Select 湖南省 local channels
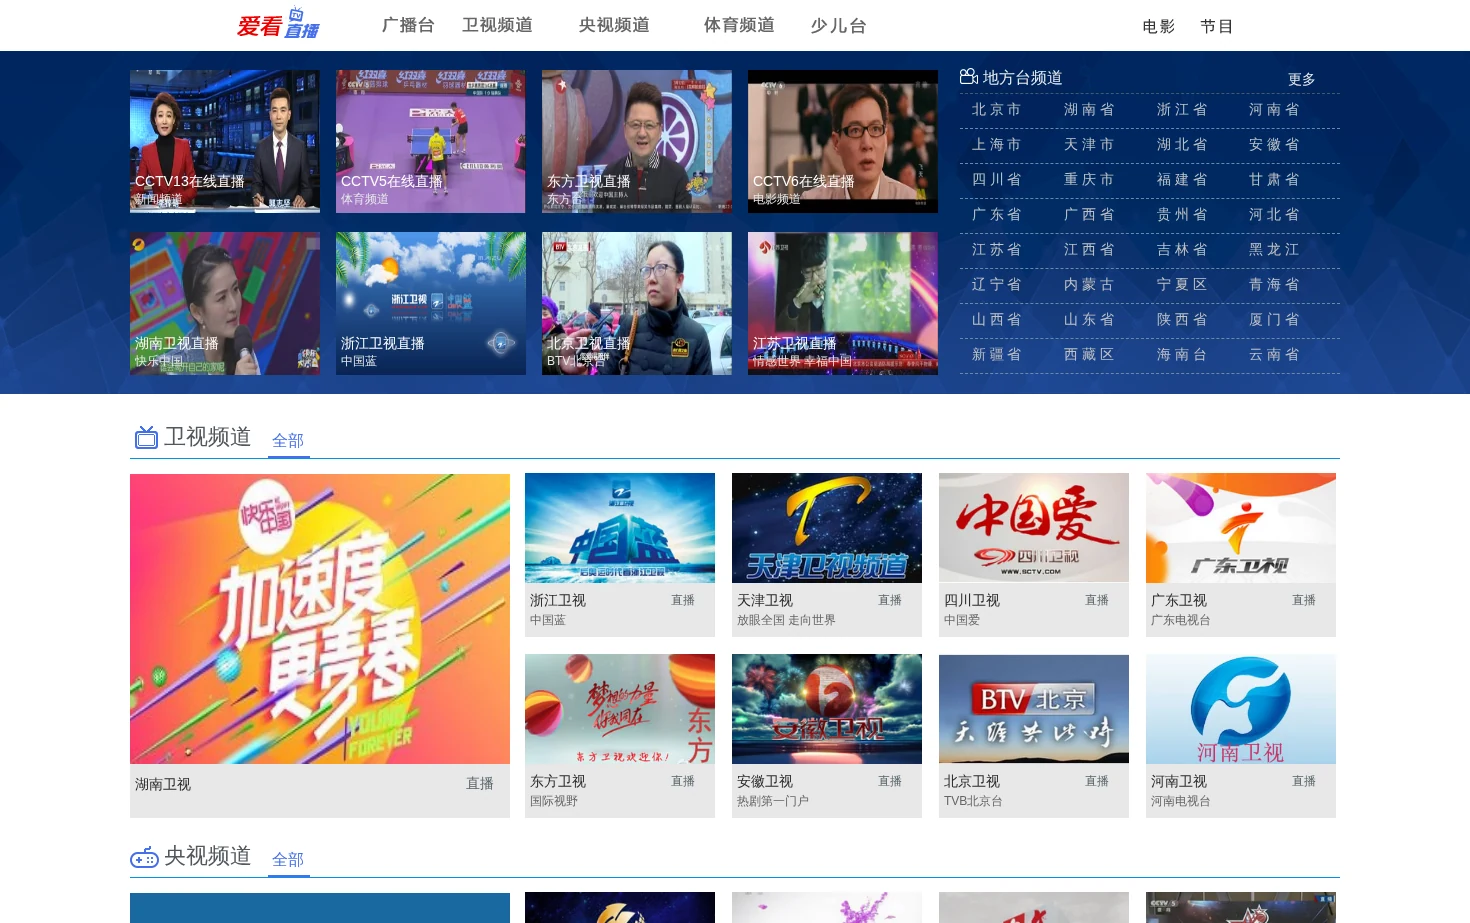The image size is (1470, 923). coord(1089,110)
